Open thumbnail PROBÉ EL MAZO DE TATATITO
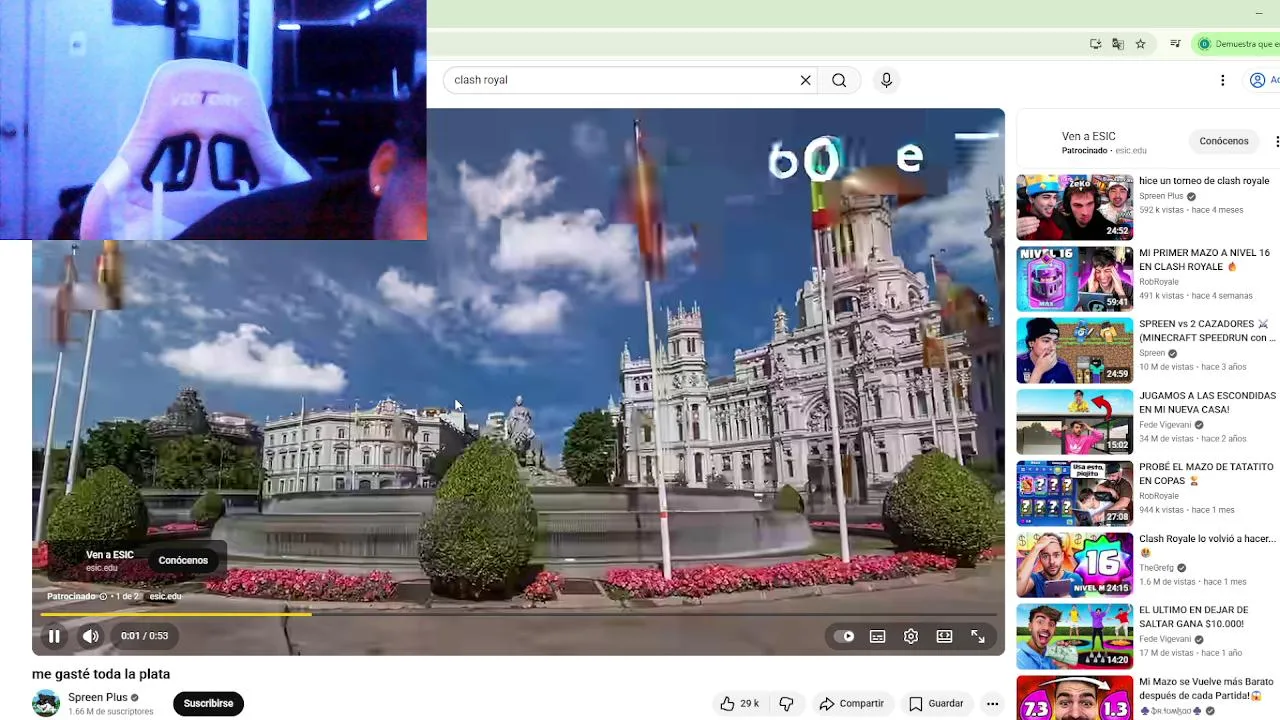 click(1075, 494)
